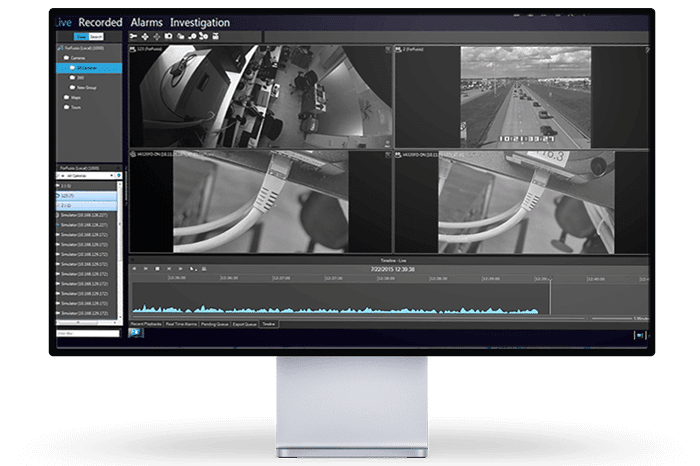Click the 12:38:00 mark on the timeline ruler
The width and height of the screenshot is (700, 466).
386,278
